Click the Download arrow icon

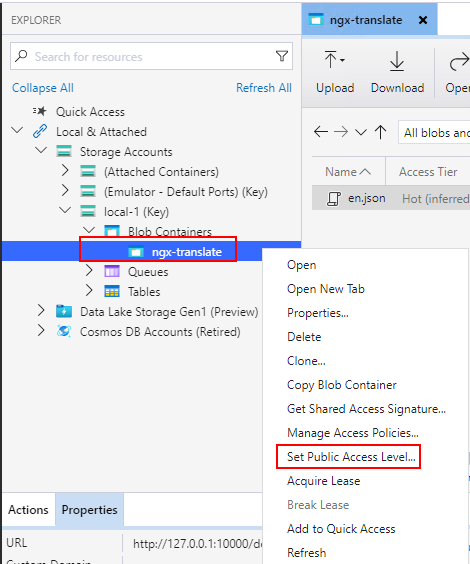(397, 61)
